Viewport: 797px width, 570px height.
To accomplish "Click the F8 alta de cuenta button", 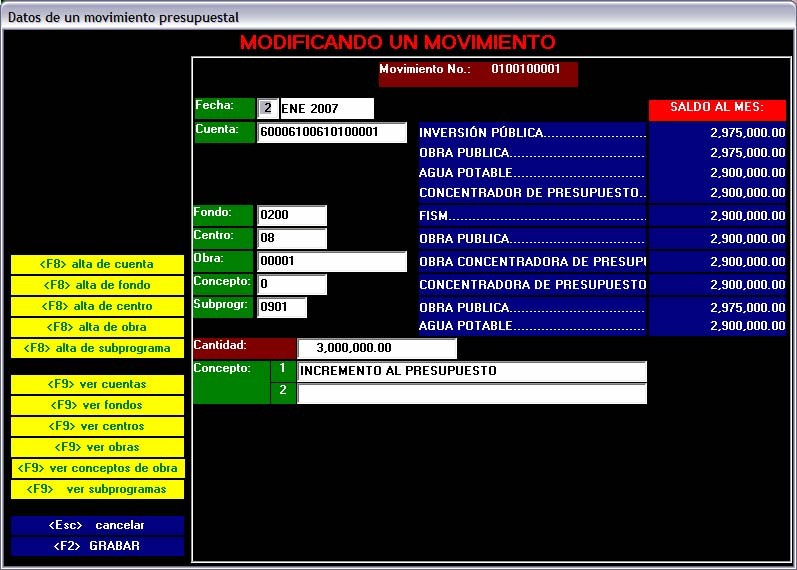I will [97, 264].
